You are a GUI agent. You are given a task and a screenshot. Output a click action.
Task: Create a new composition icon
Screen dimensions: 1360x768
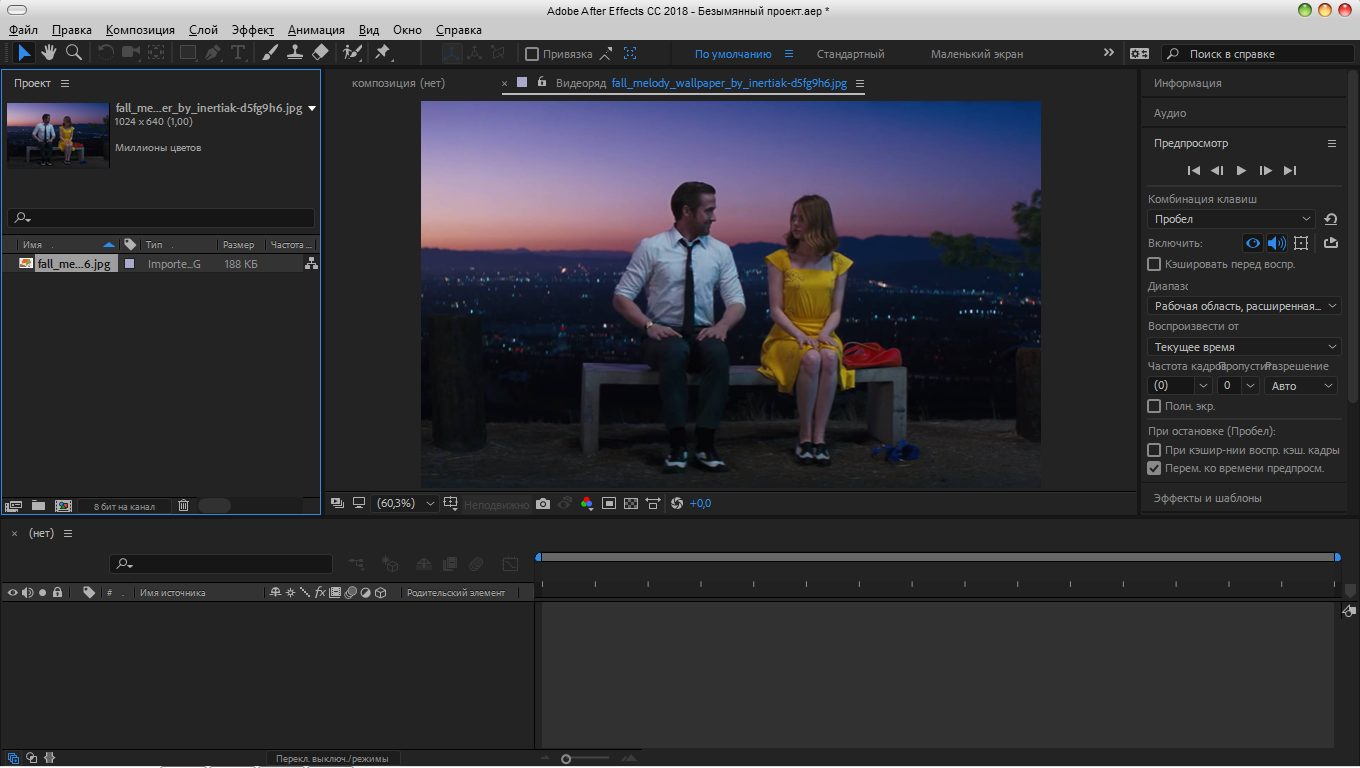point(63,506)
